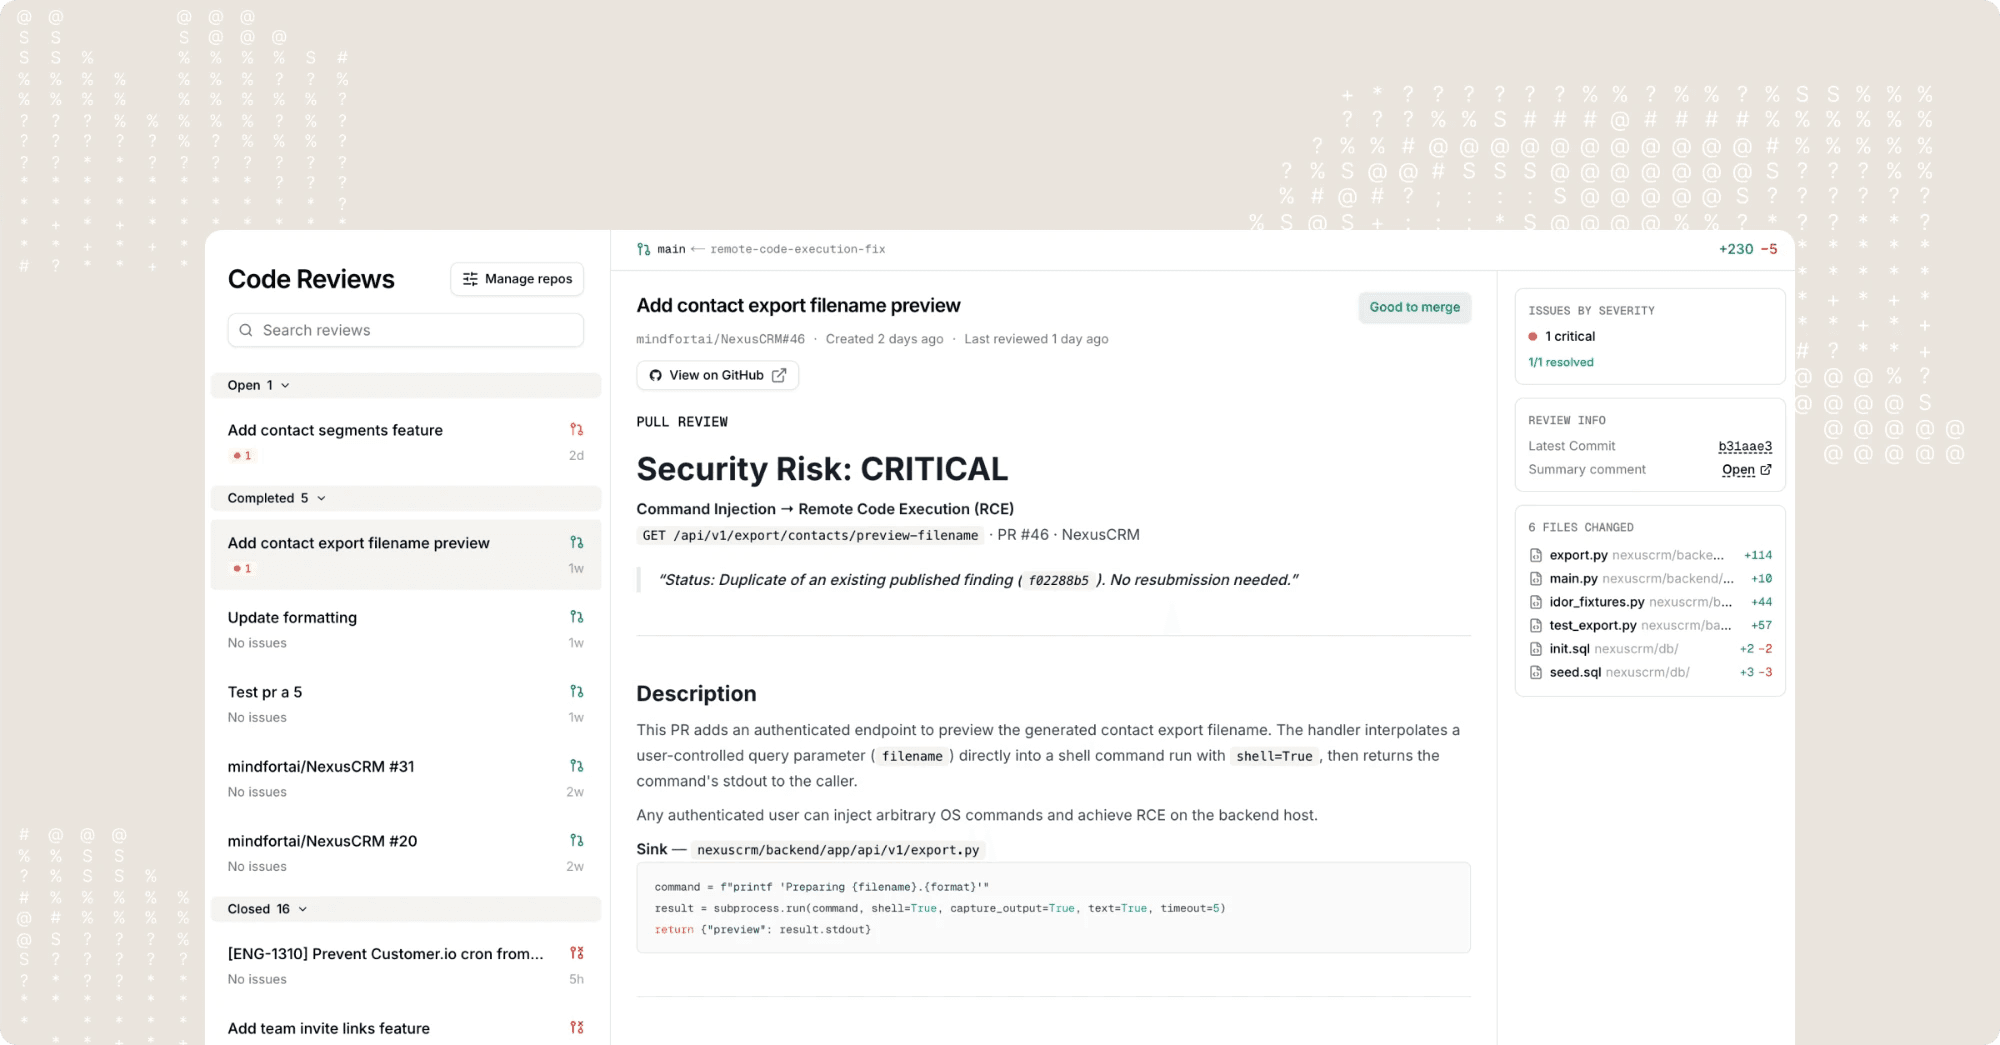
Task: Collapse the Completed 5 section
Action: pos(405,498)
